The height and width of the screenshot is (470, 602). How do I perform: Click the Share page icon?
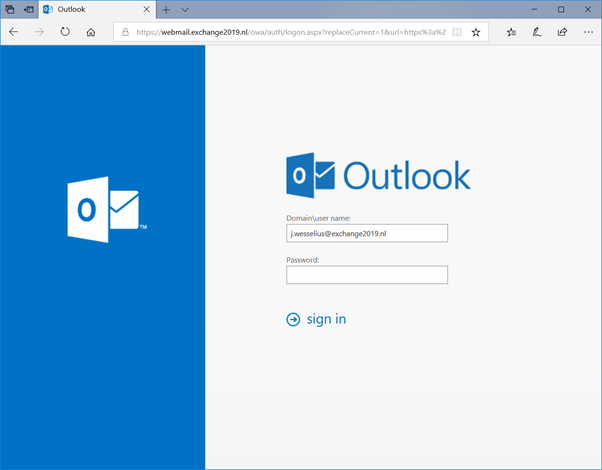[x=562, y=32]
